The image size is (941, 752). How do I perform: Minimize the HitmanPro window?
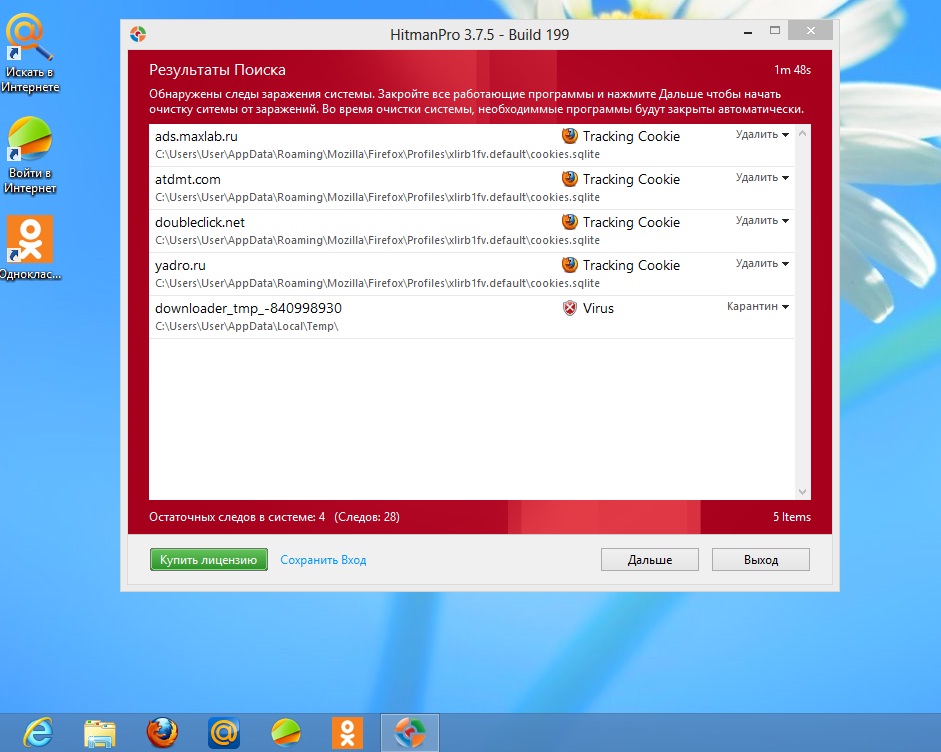point(748,32)
